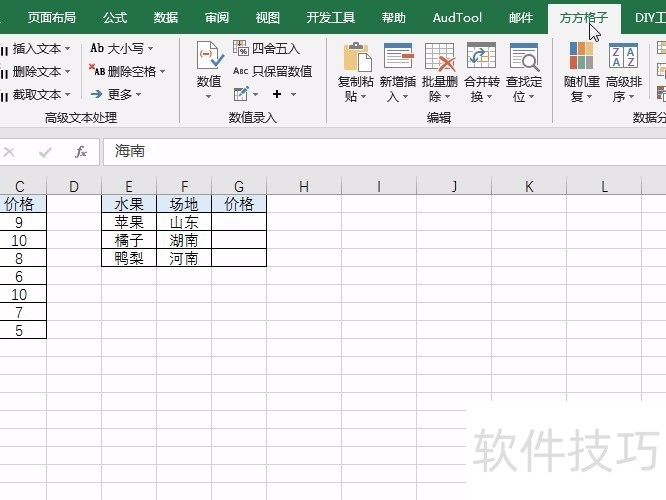
Task: Click the 数值 (value) icon
Action: click(209, 56)
